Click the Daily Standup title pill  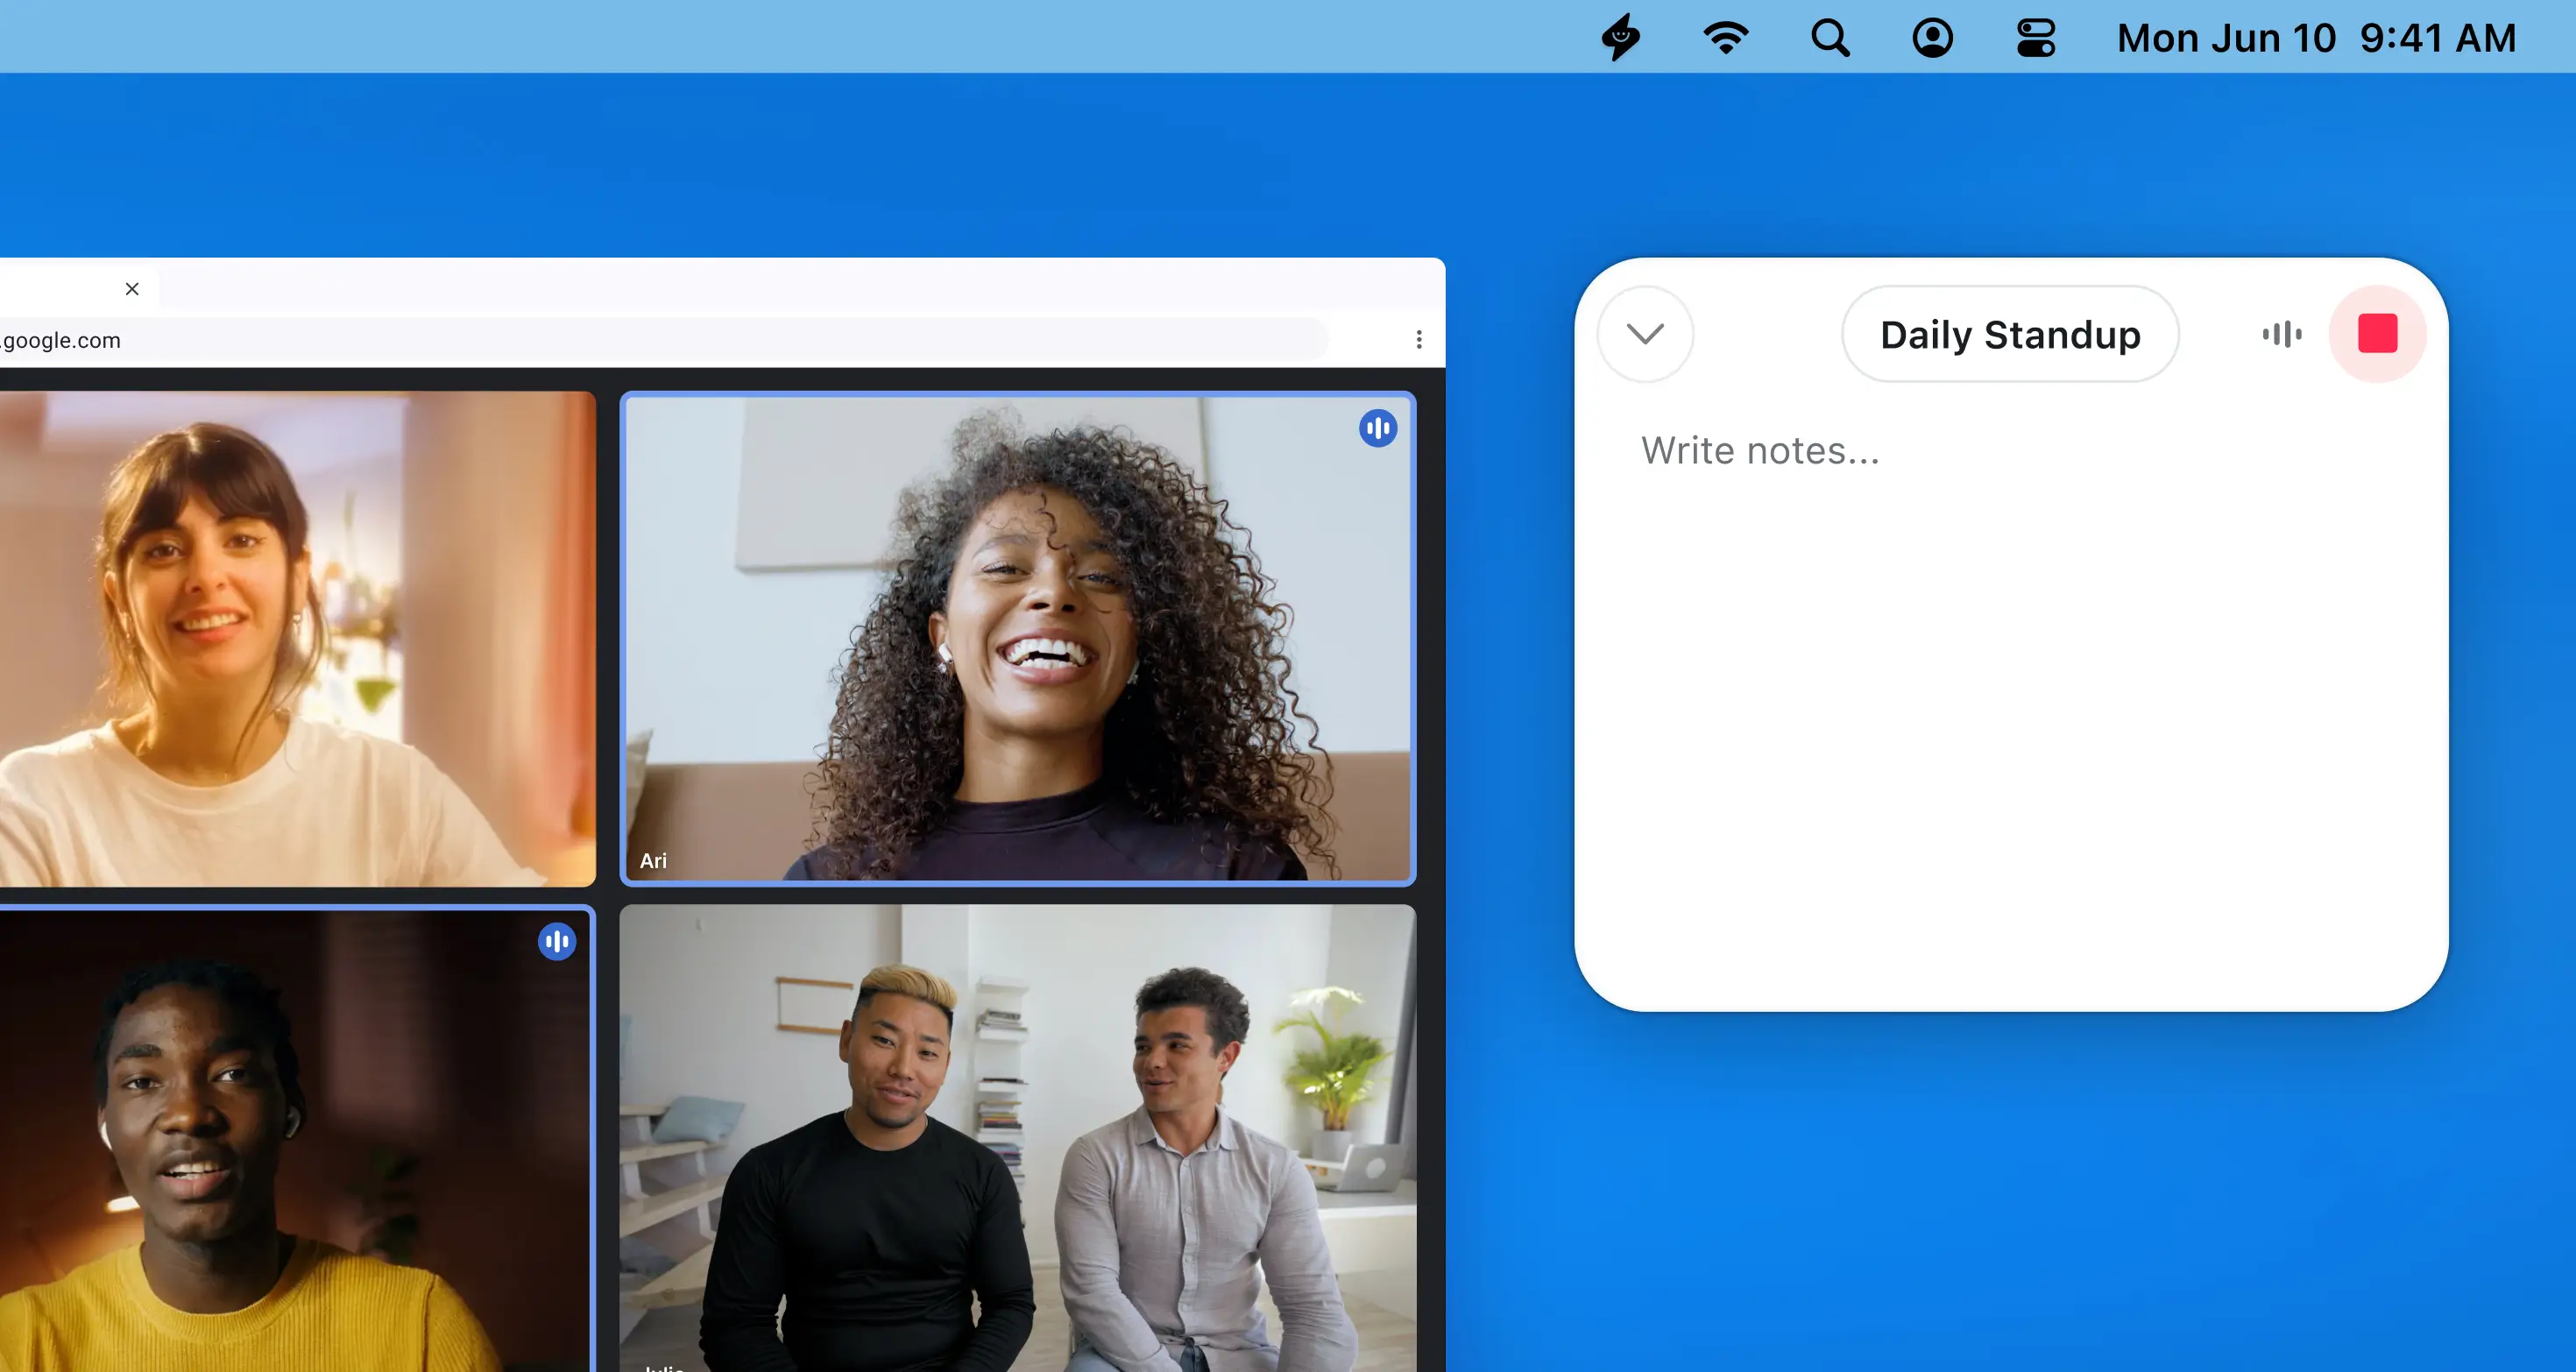[x=2009, y=334]
